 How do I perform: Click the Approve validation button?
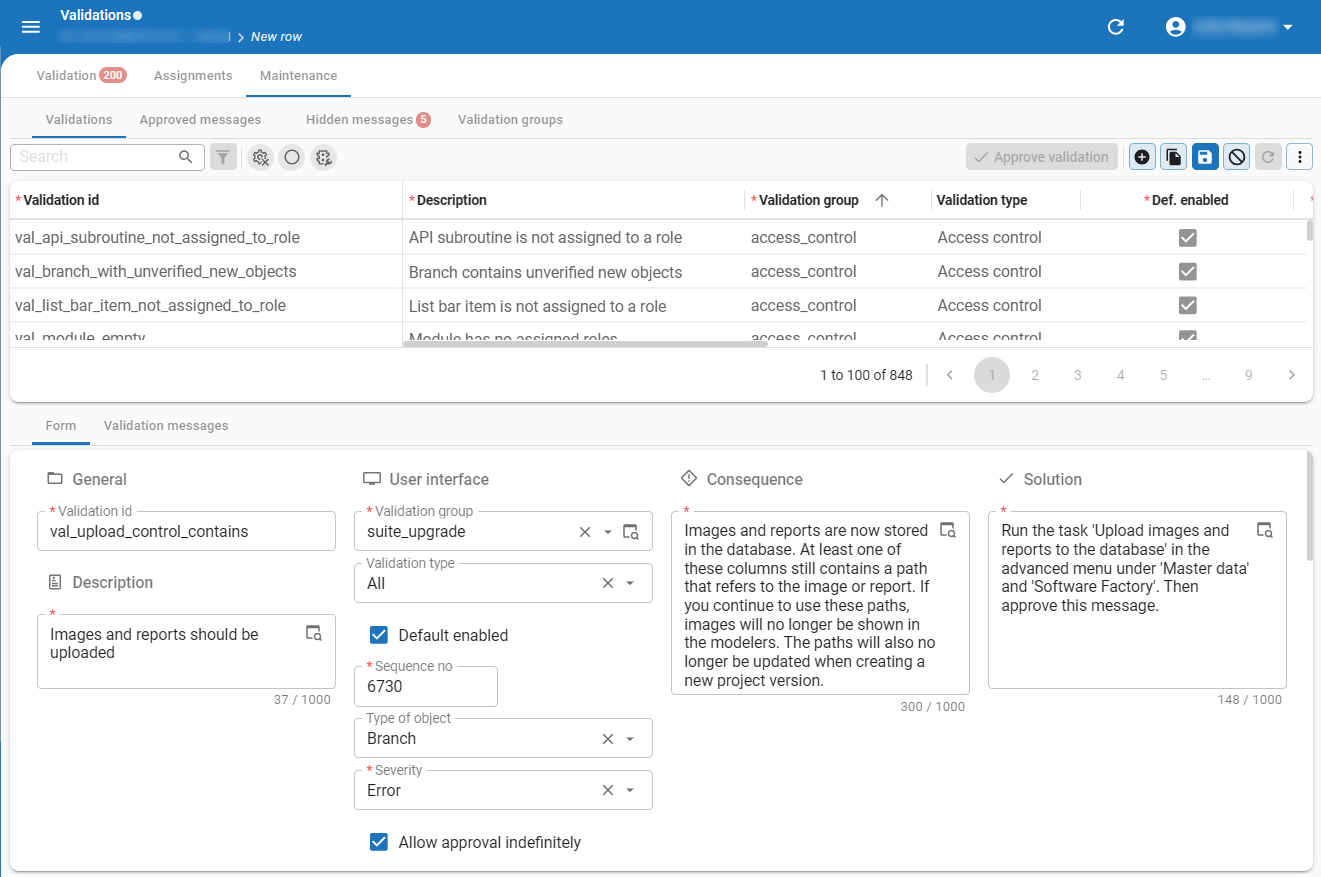pyautogui.click(x=1042, y=157)
